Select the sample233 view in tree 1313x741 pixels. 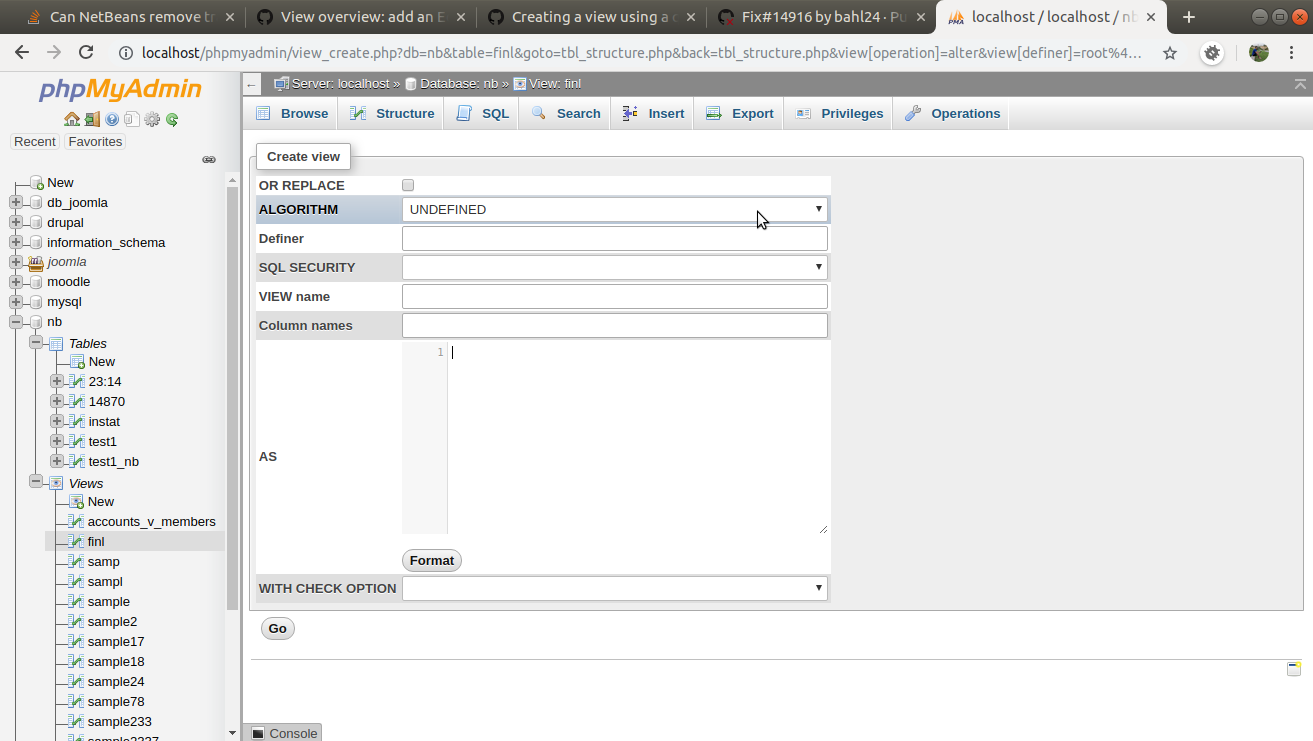click(x=120, y=721)
